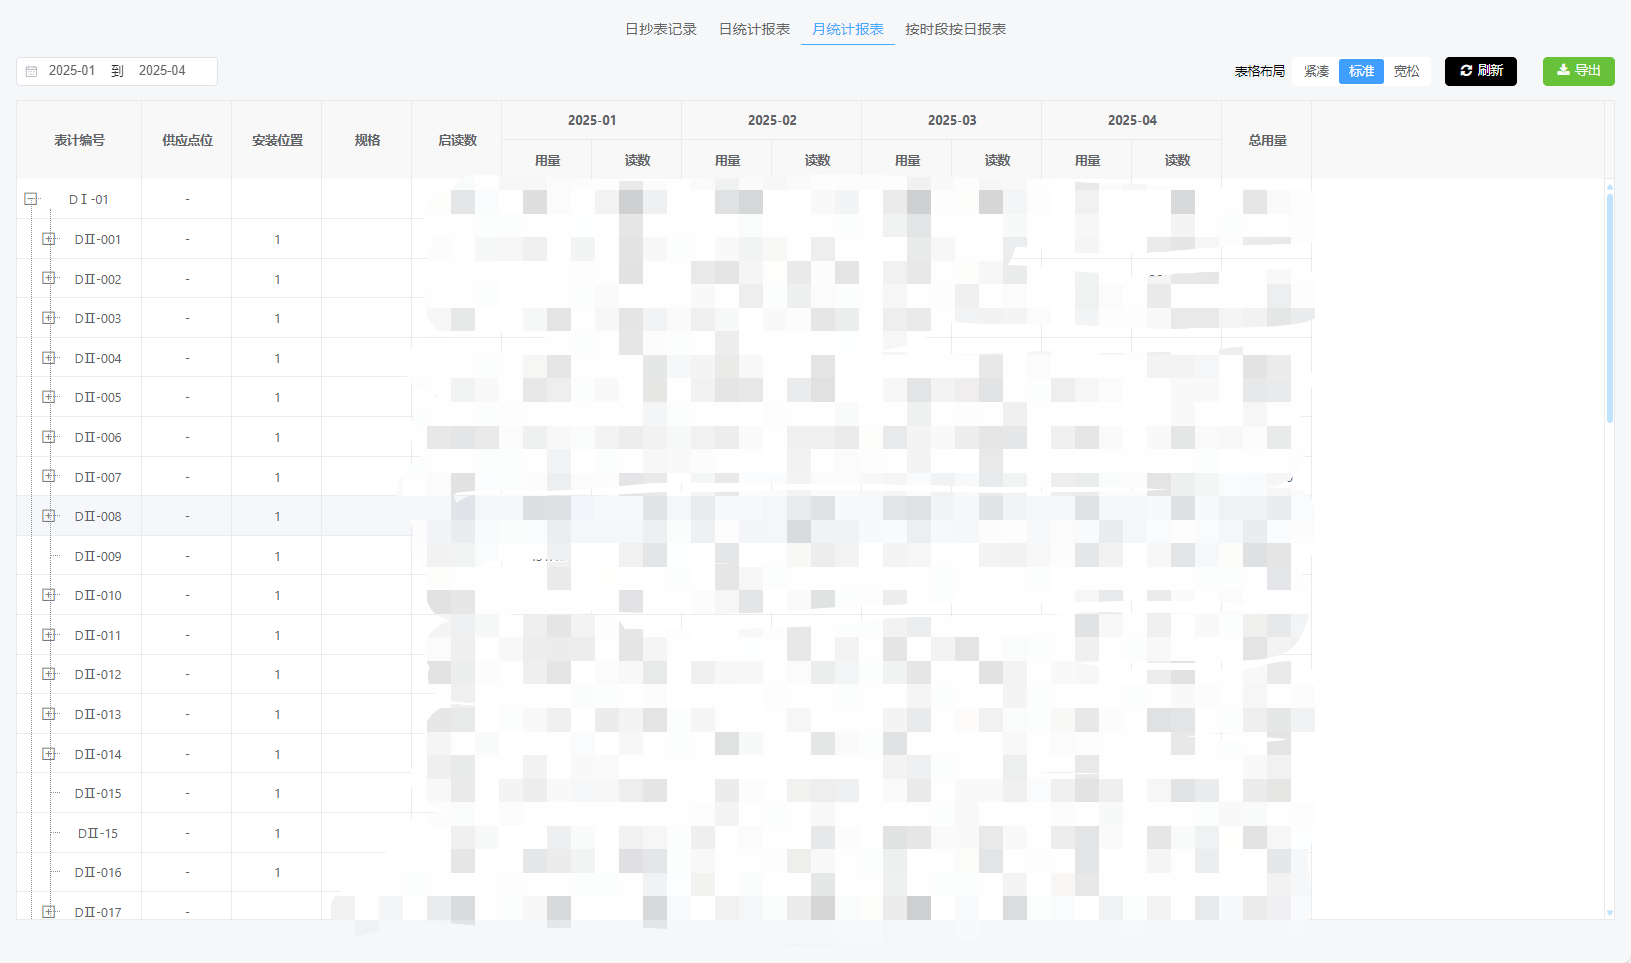Select 标准 table layout option
This screenshot has height=963, width=1631.
click(1361, 71)
